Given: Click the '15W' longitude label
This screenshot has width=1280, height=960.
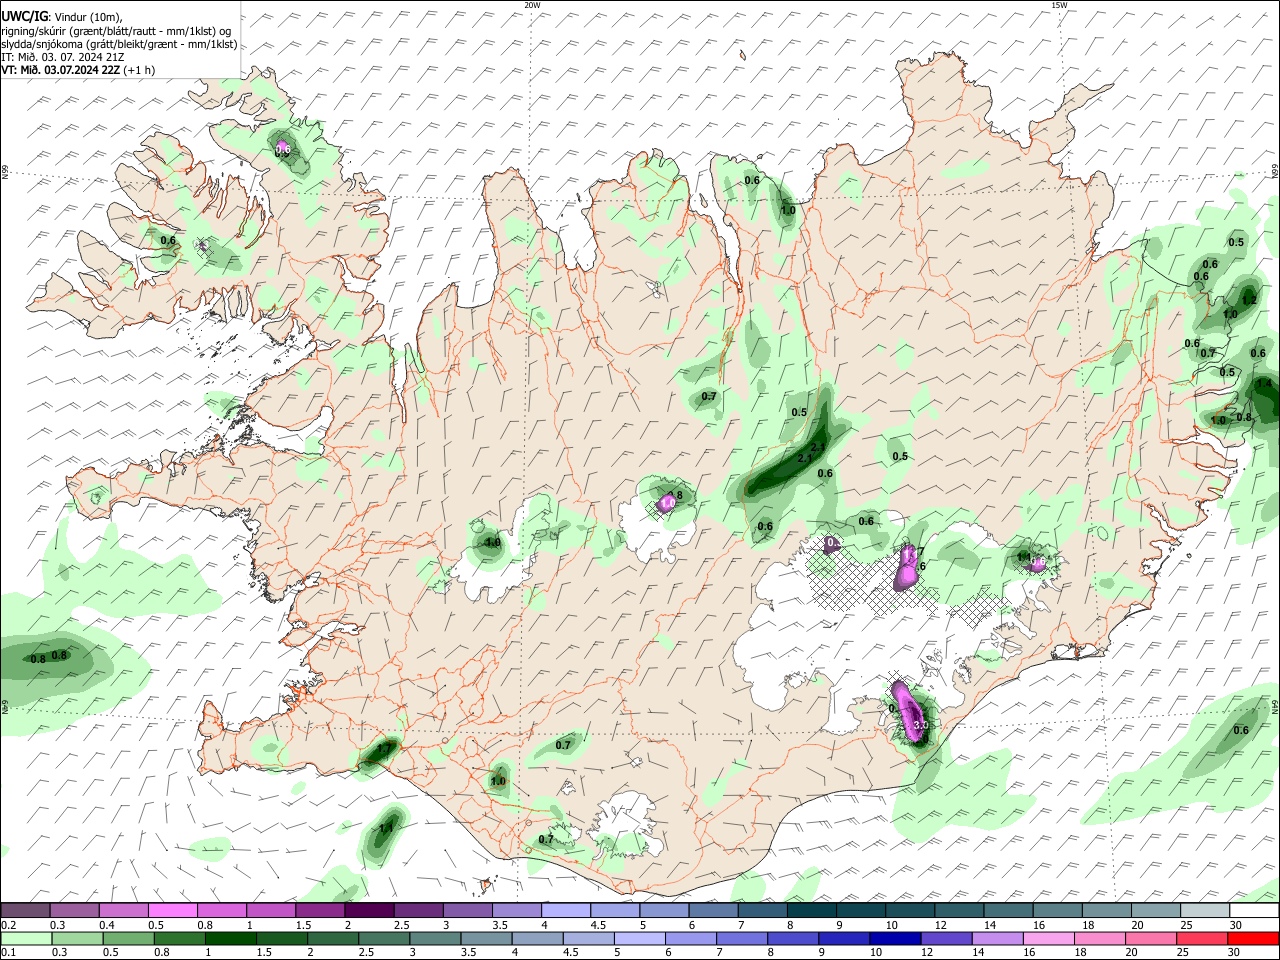Looking at the screenshot, I should [x=1060, y=5].
